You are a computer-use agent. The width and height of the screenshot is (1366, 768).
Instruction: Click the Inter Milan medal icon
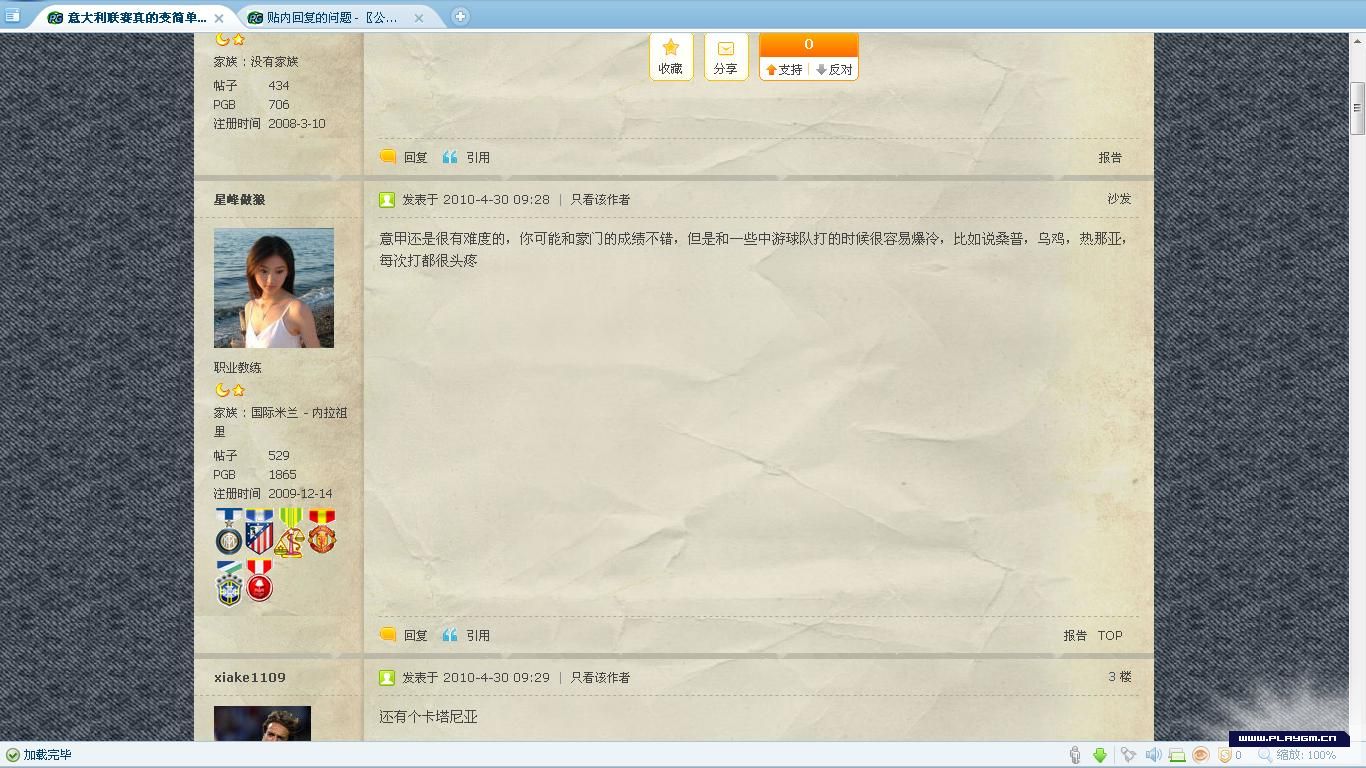pyautogui.click(x=229, y=533)
